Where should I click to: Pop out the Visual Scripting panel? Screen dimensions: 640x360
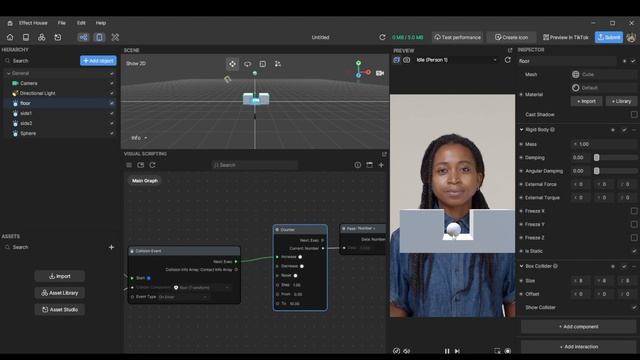click(384, 154)
